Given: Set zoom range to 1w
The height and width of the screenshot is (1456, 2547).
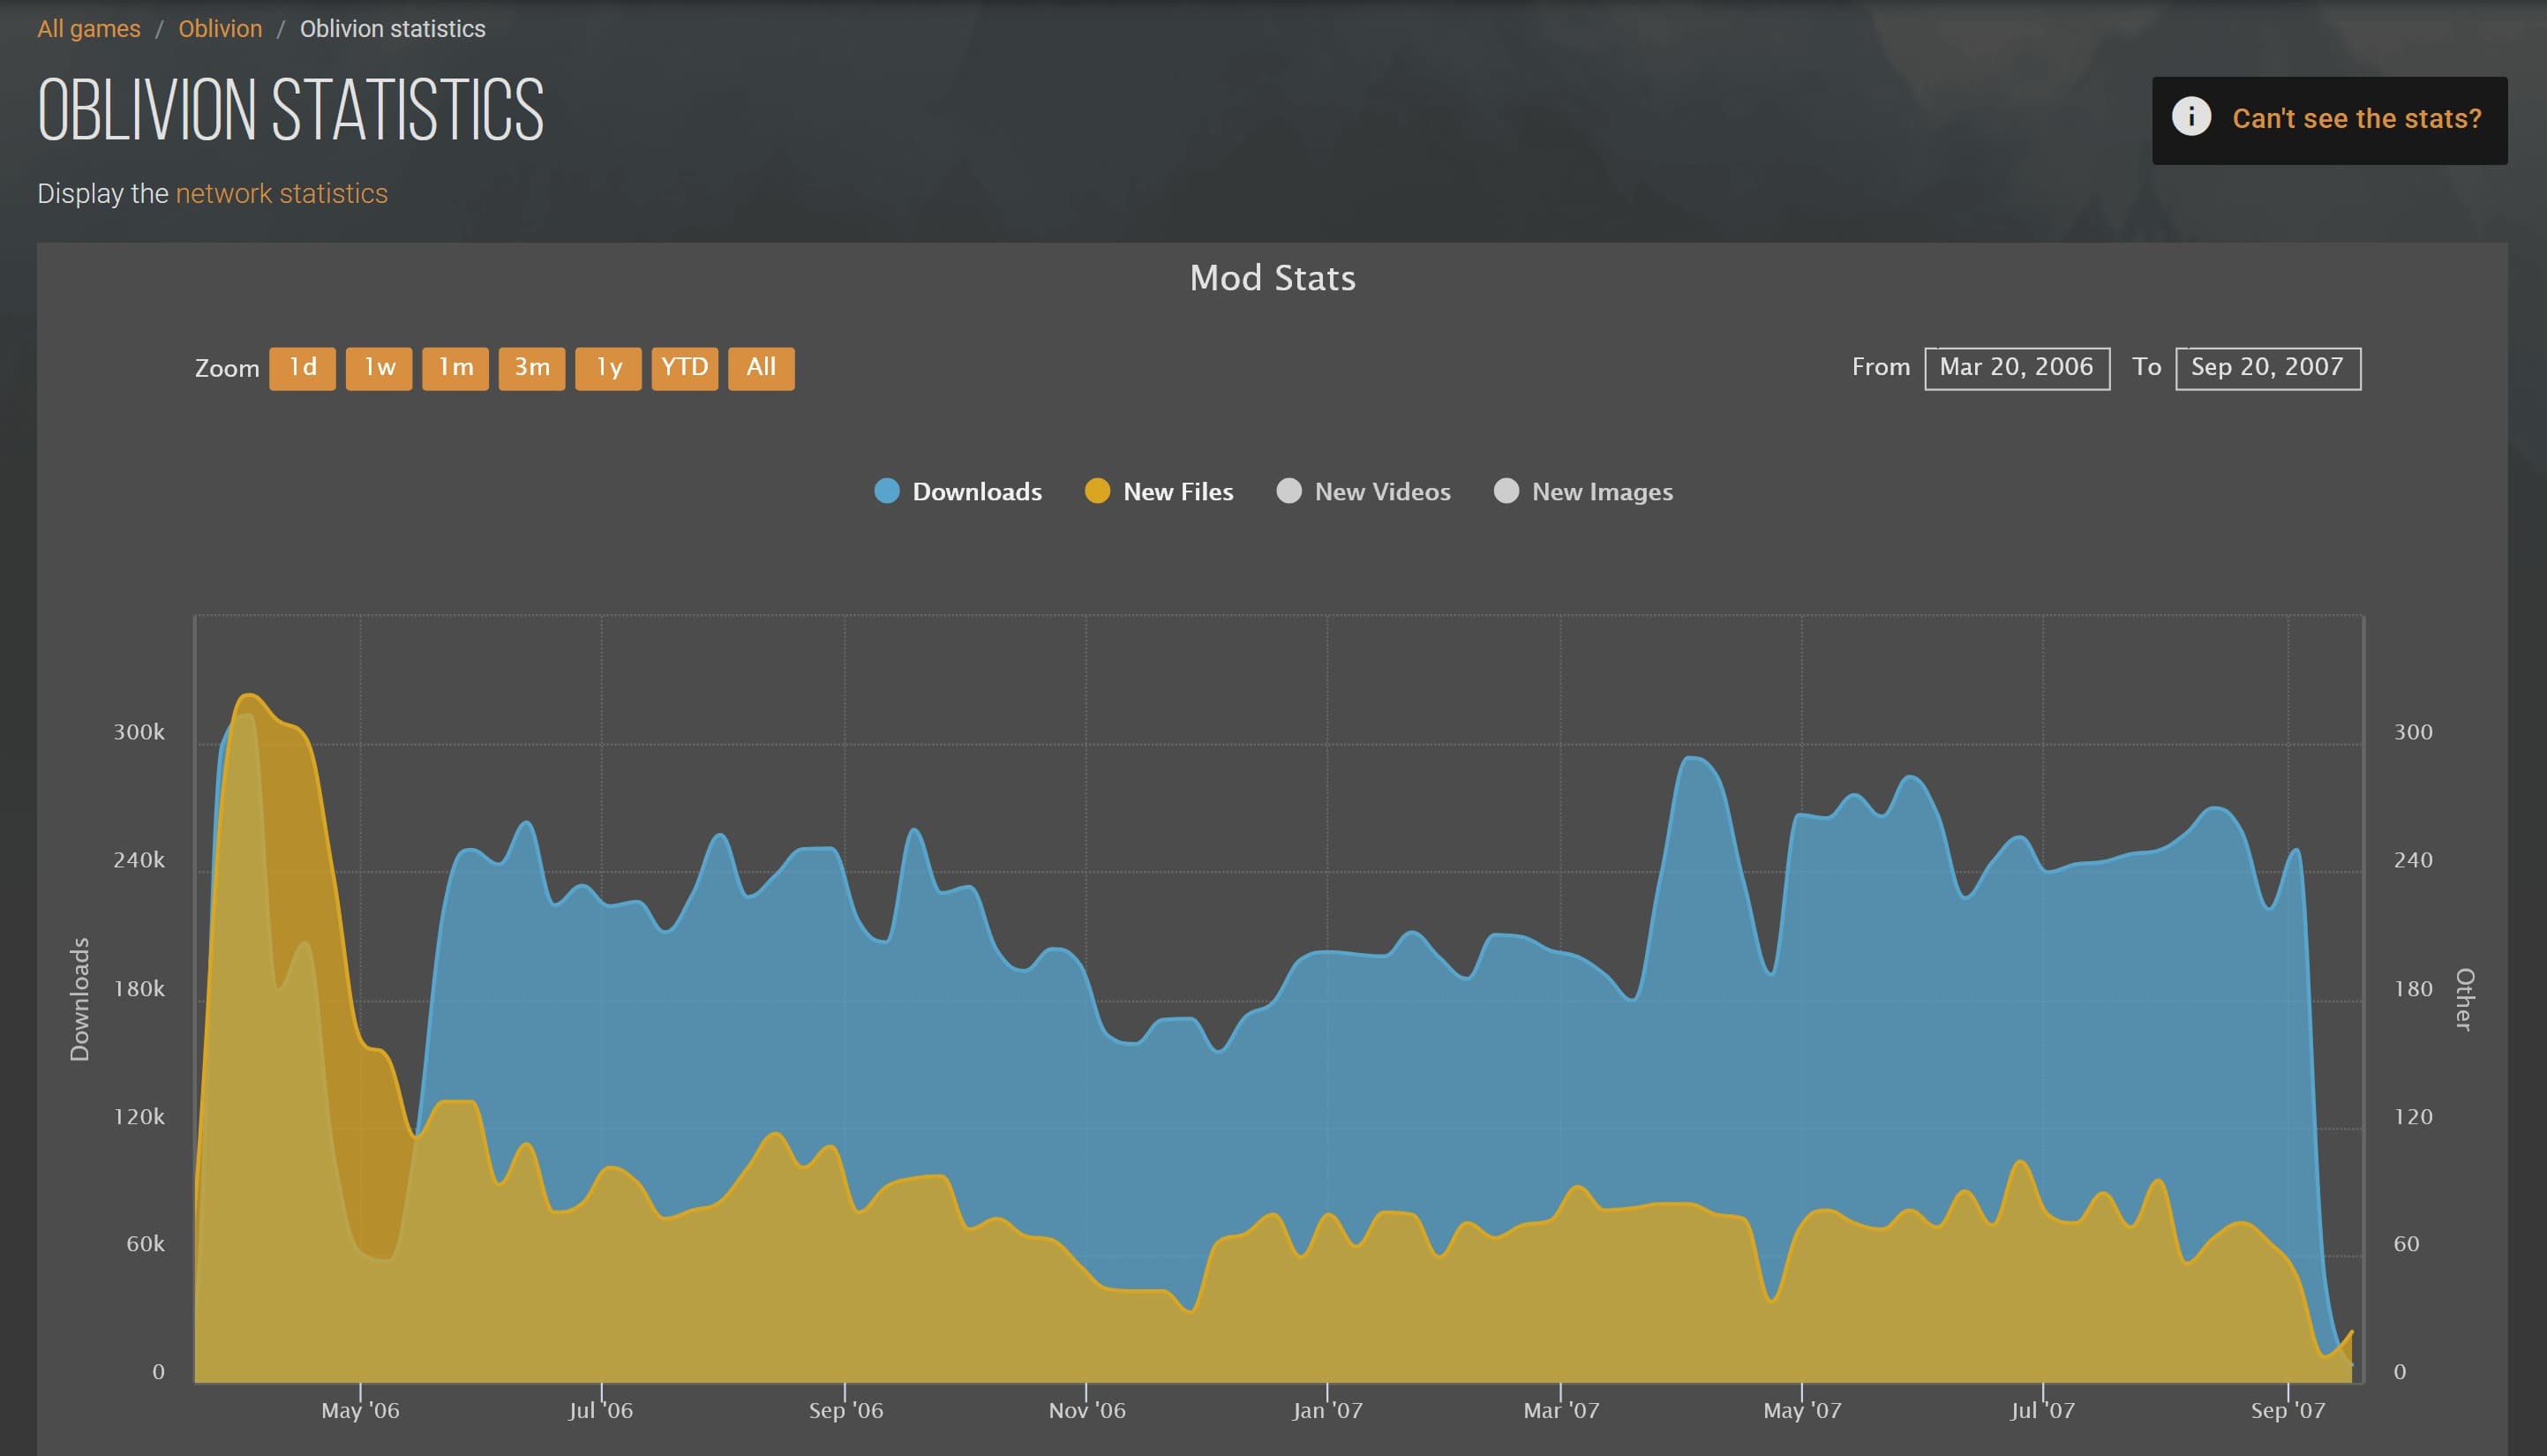Looking at the screenshot, I should 379,368.
